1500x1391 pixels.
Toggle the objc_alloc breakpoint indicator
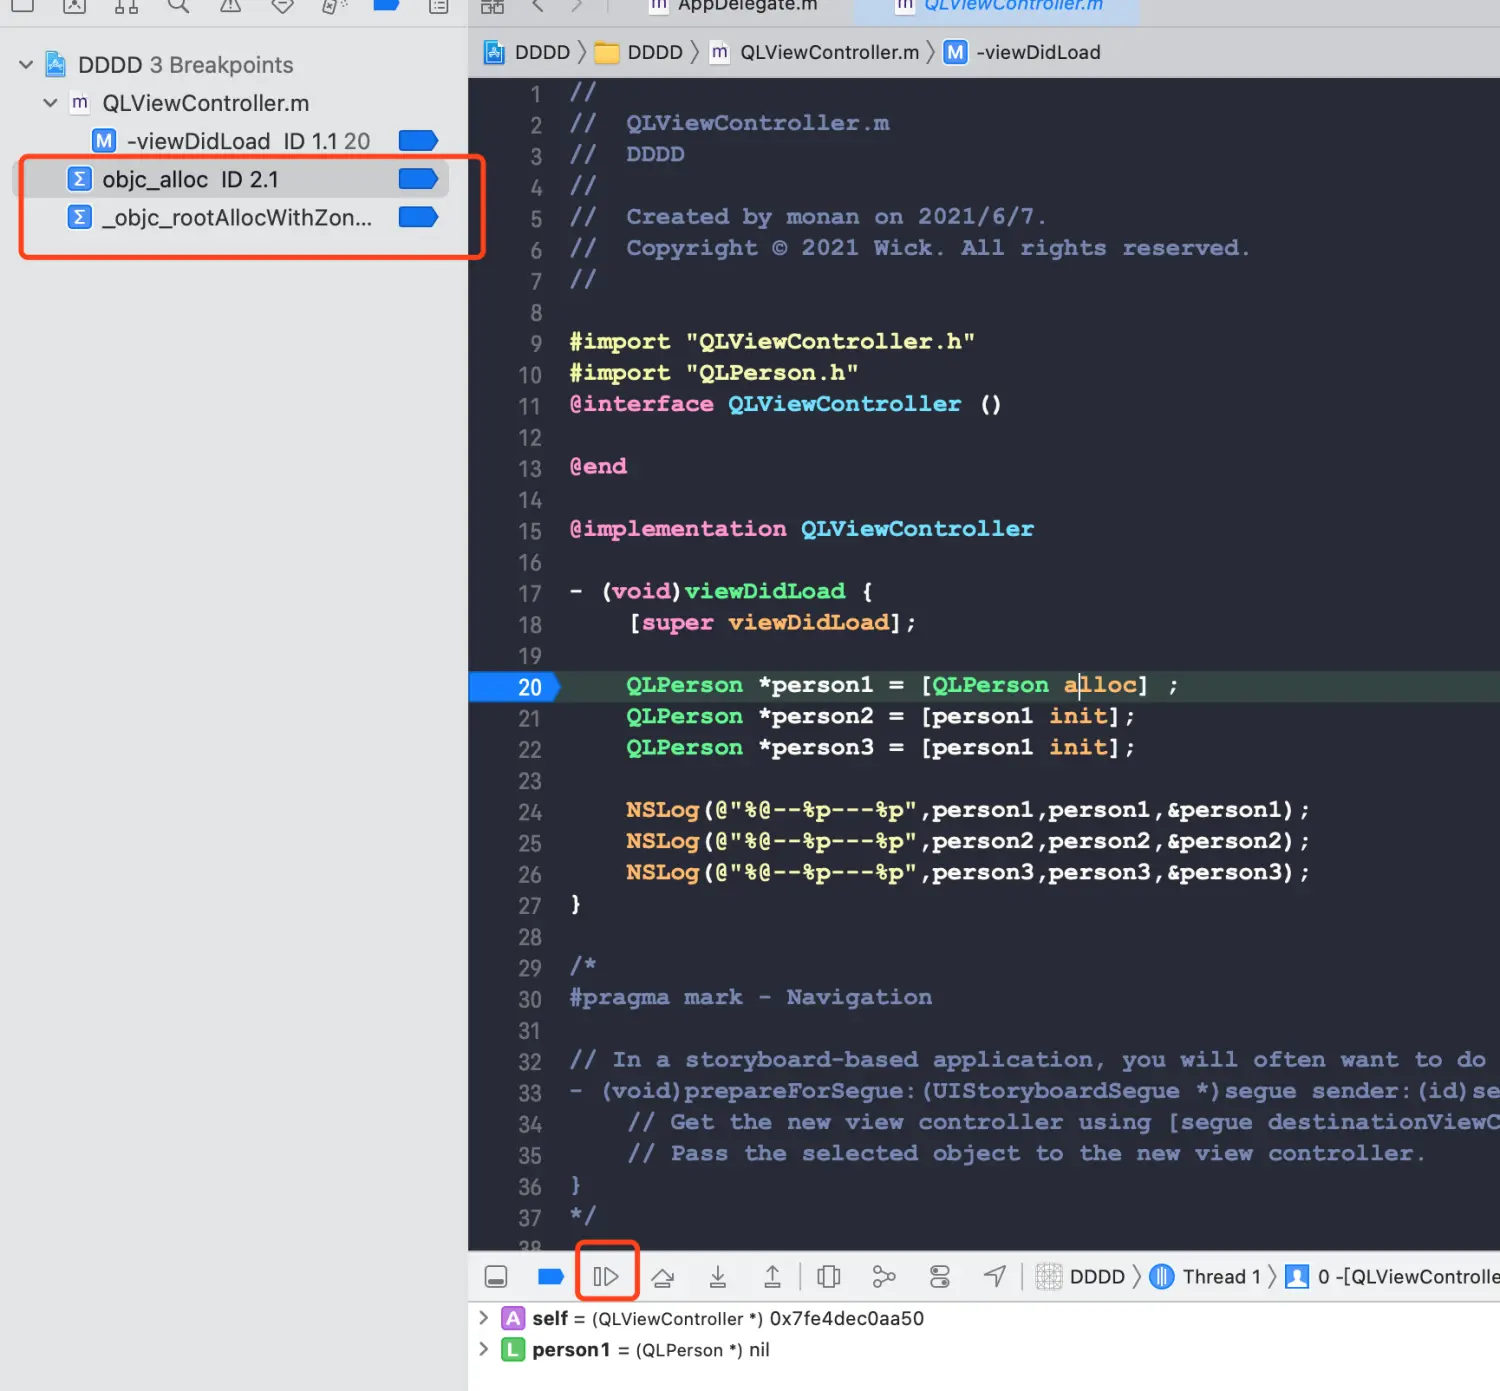pos(418,179)
